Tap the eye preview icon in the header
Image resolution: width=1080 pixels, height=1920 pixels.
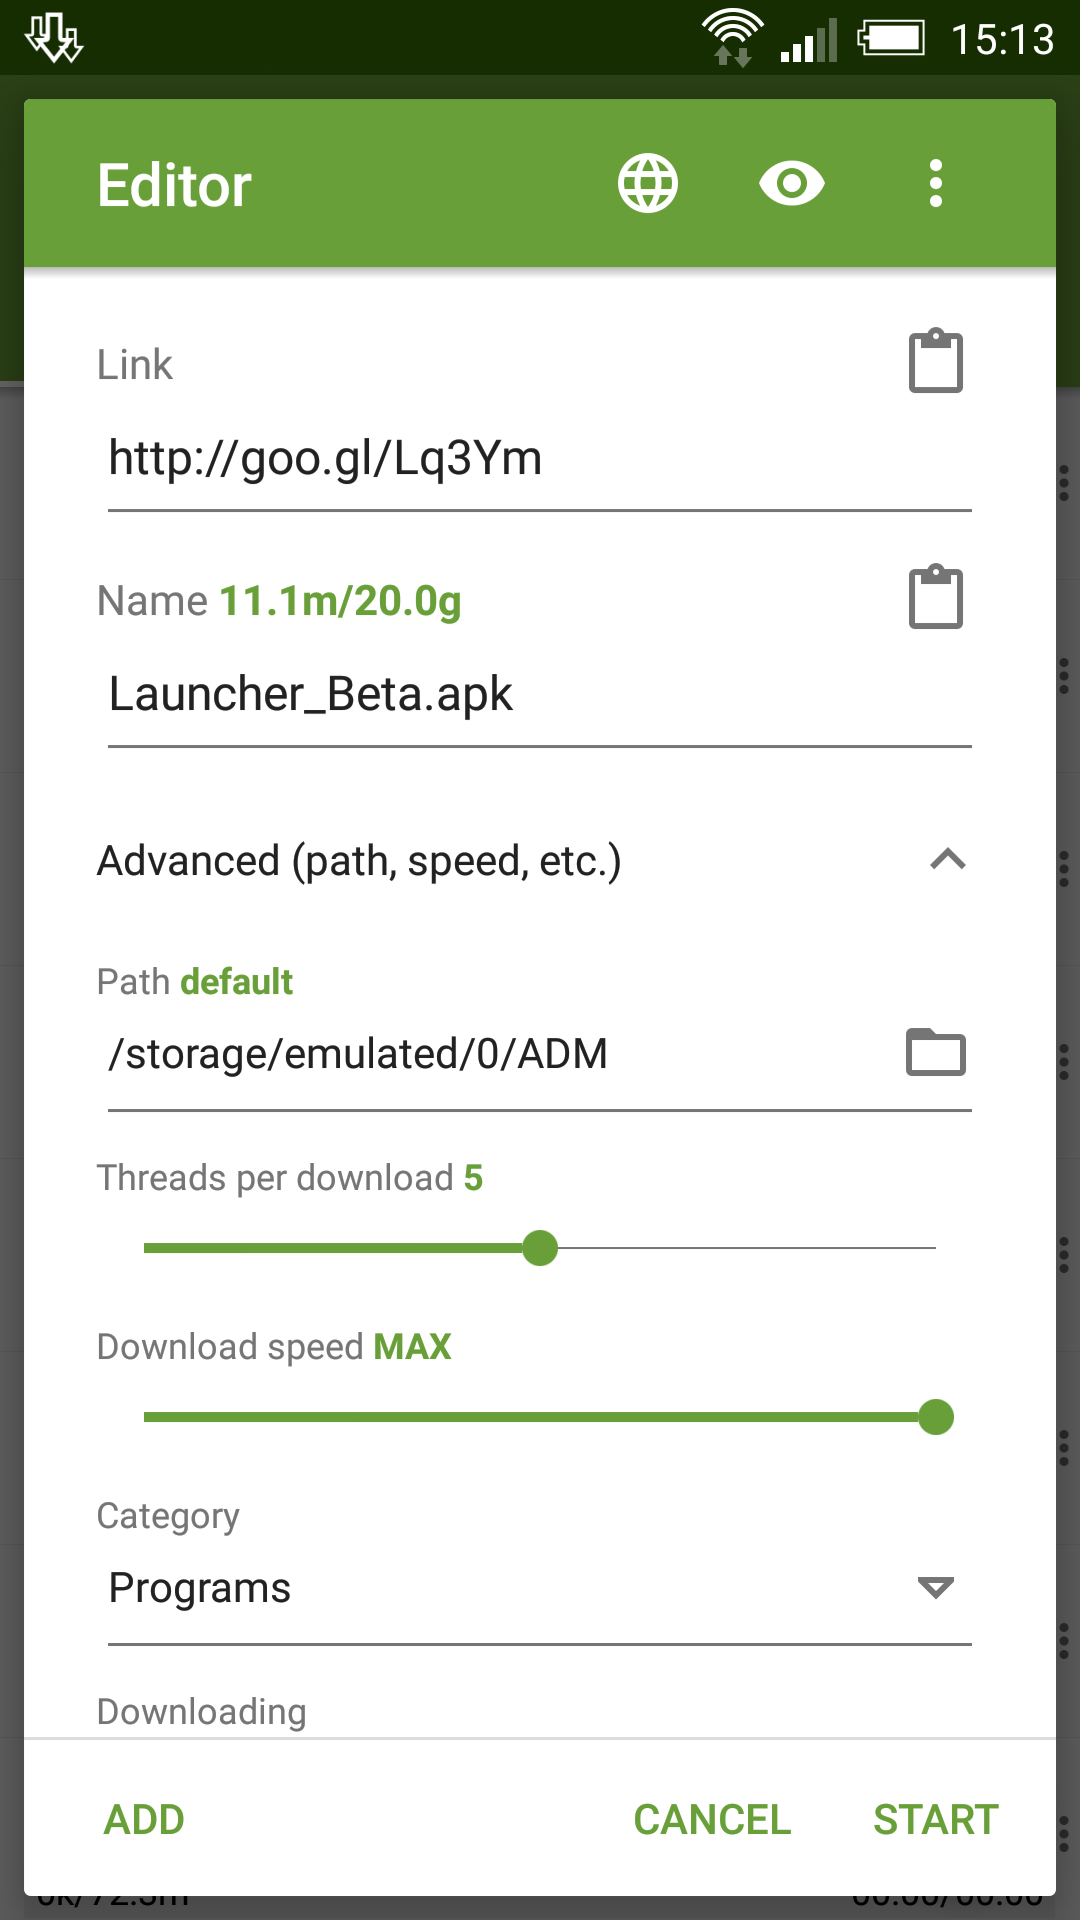(791, 183)
